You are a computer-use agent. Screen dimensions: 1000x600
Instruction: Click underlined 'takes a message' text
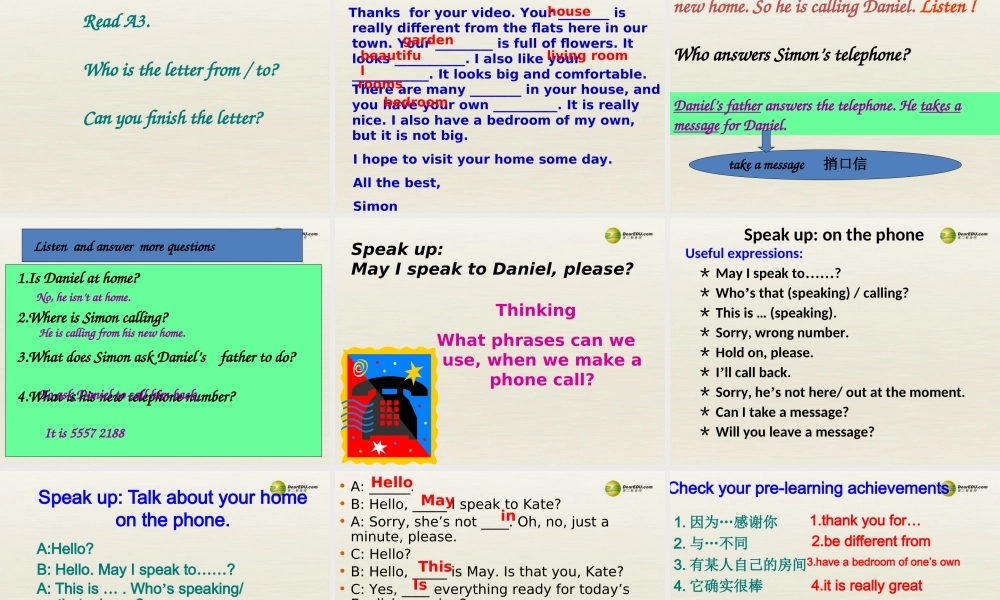940,106
